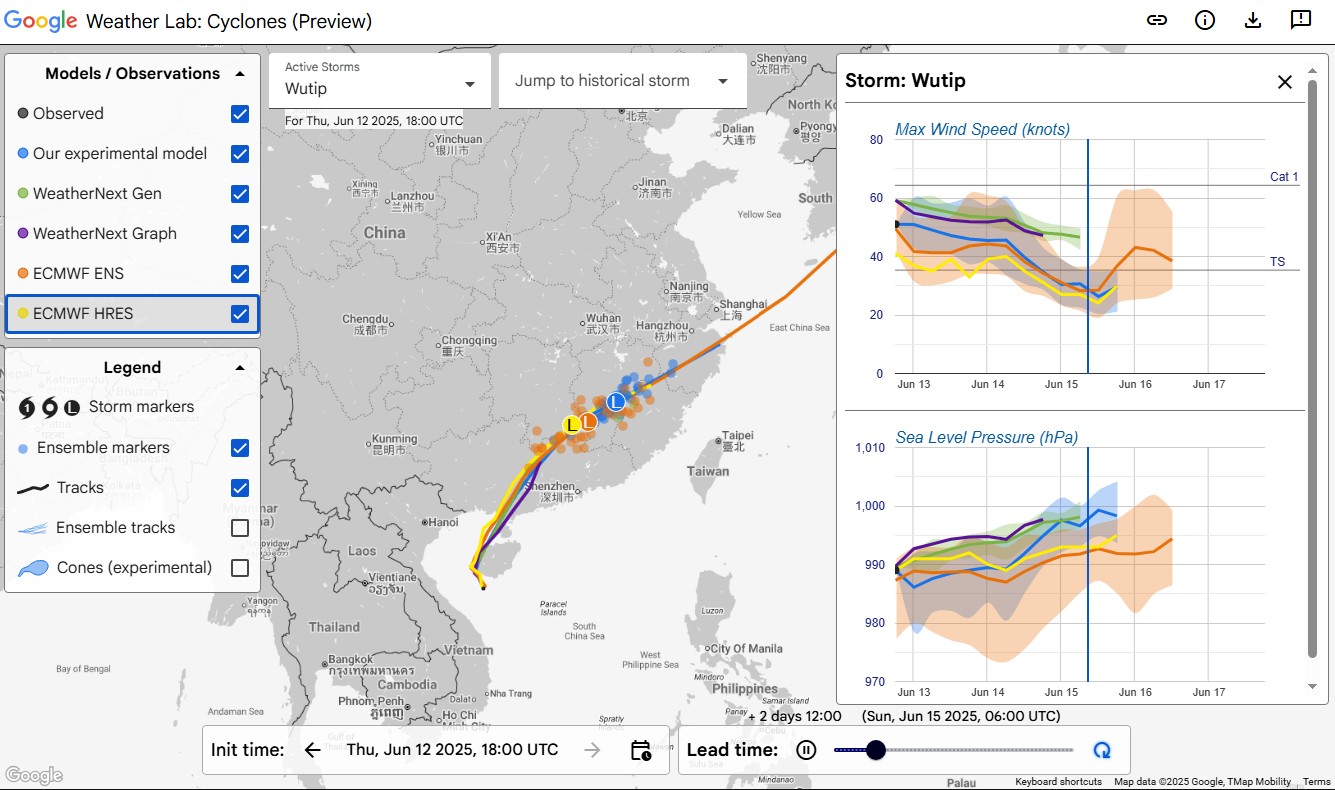Click Max Wind Speed (knots) chart title
Viewport: 1335px width, 790px height.
982,129
